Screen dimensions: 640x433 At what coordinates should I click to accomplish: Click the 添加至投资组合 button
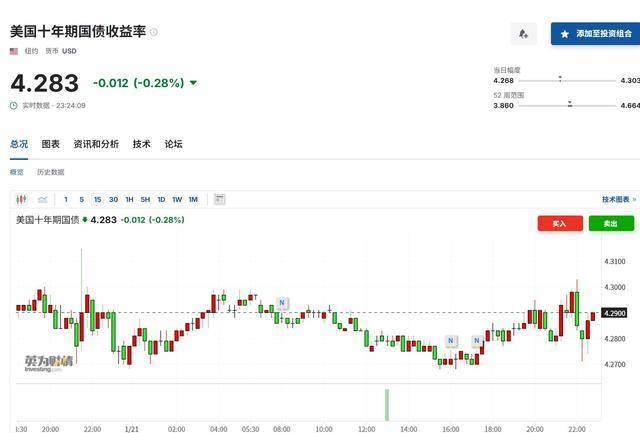coord(596,33)
